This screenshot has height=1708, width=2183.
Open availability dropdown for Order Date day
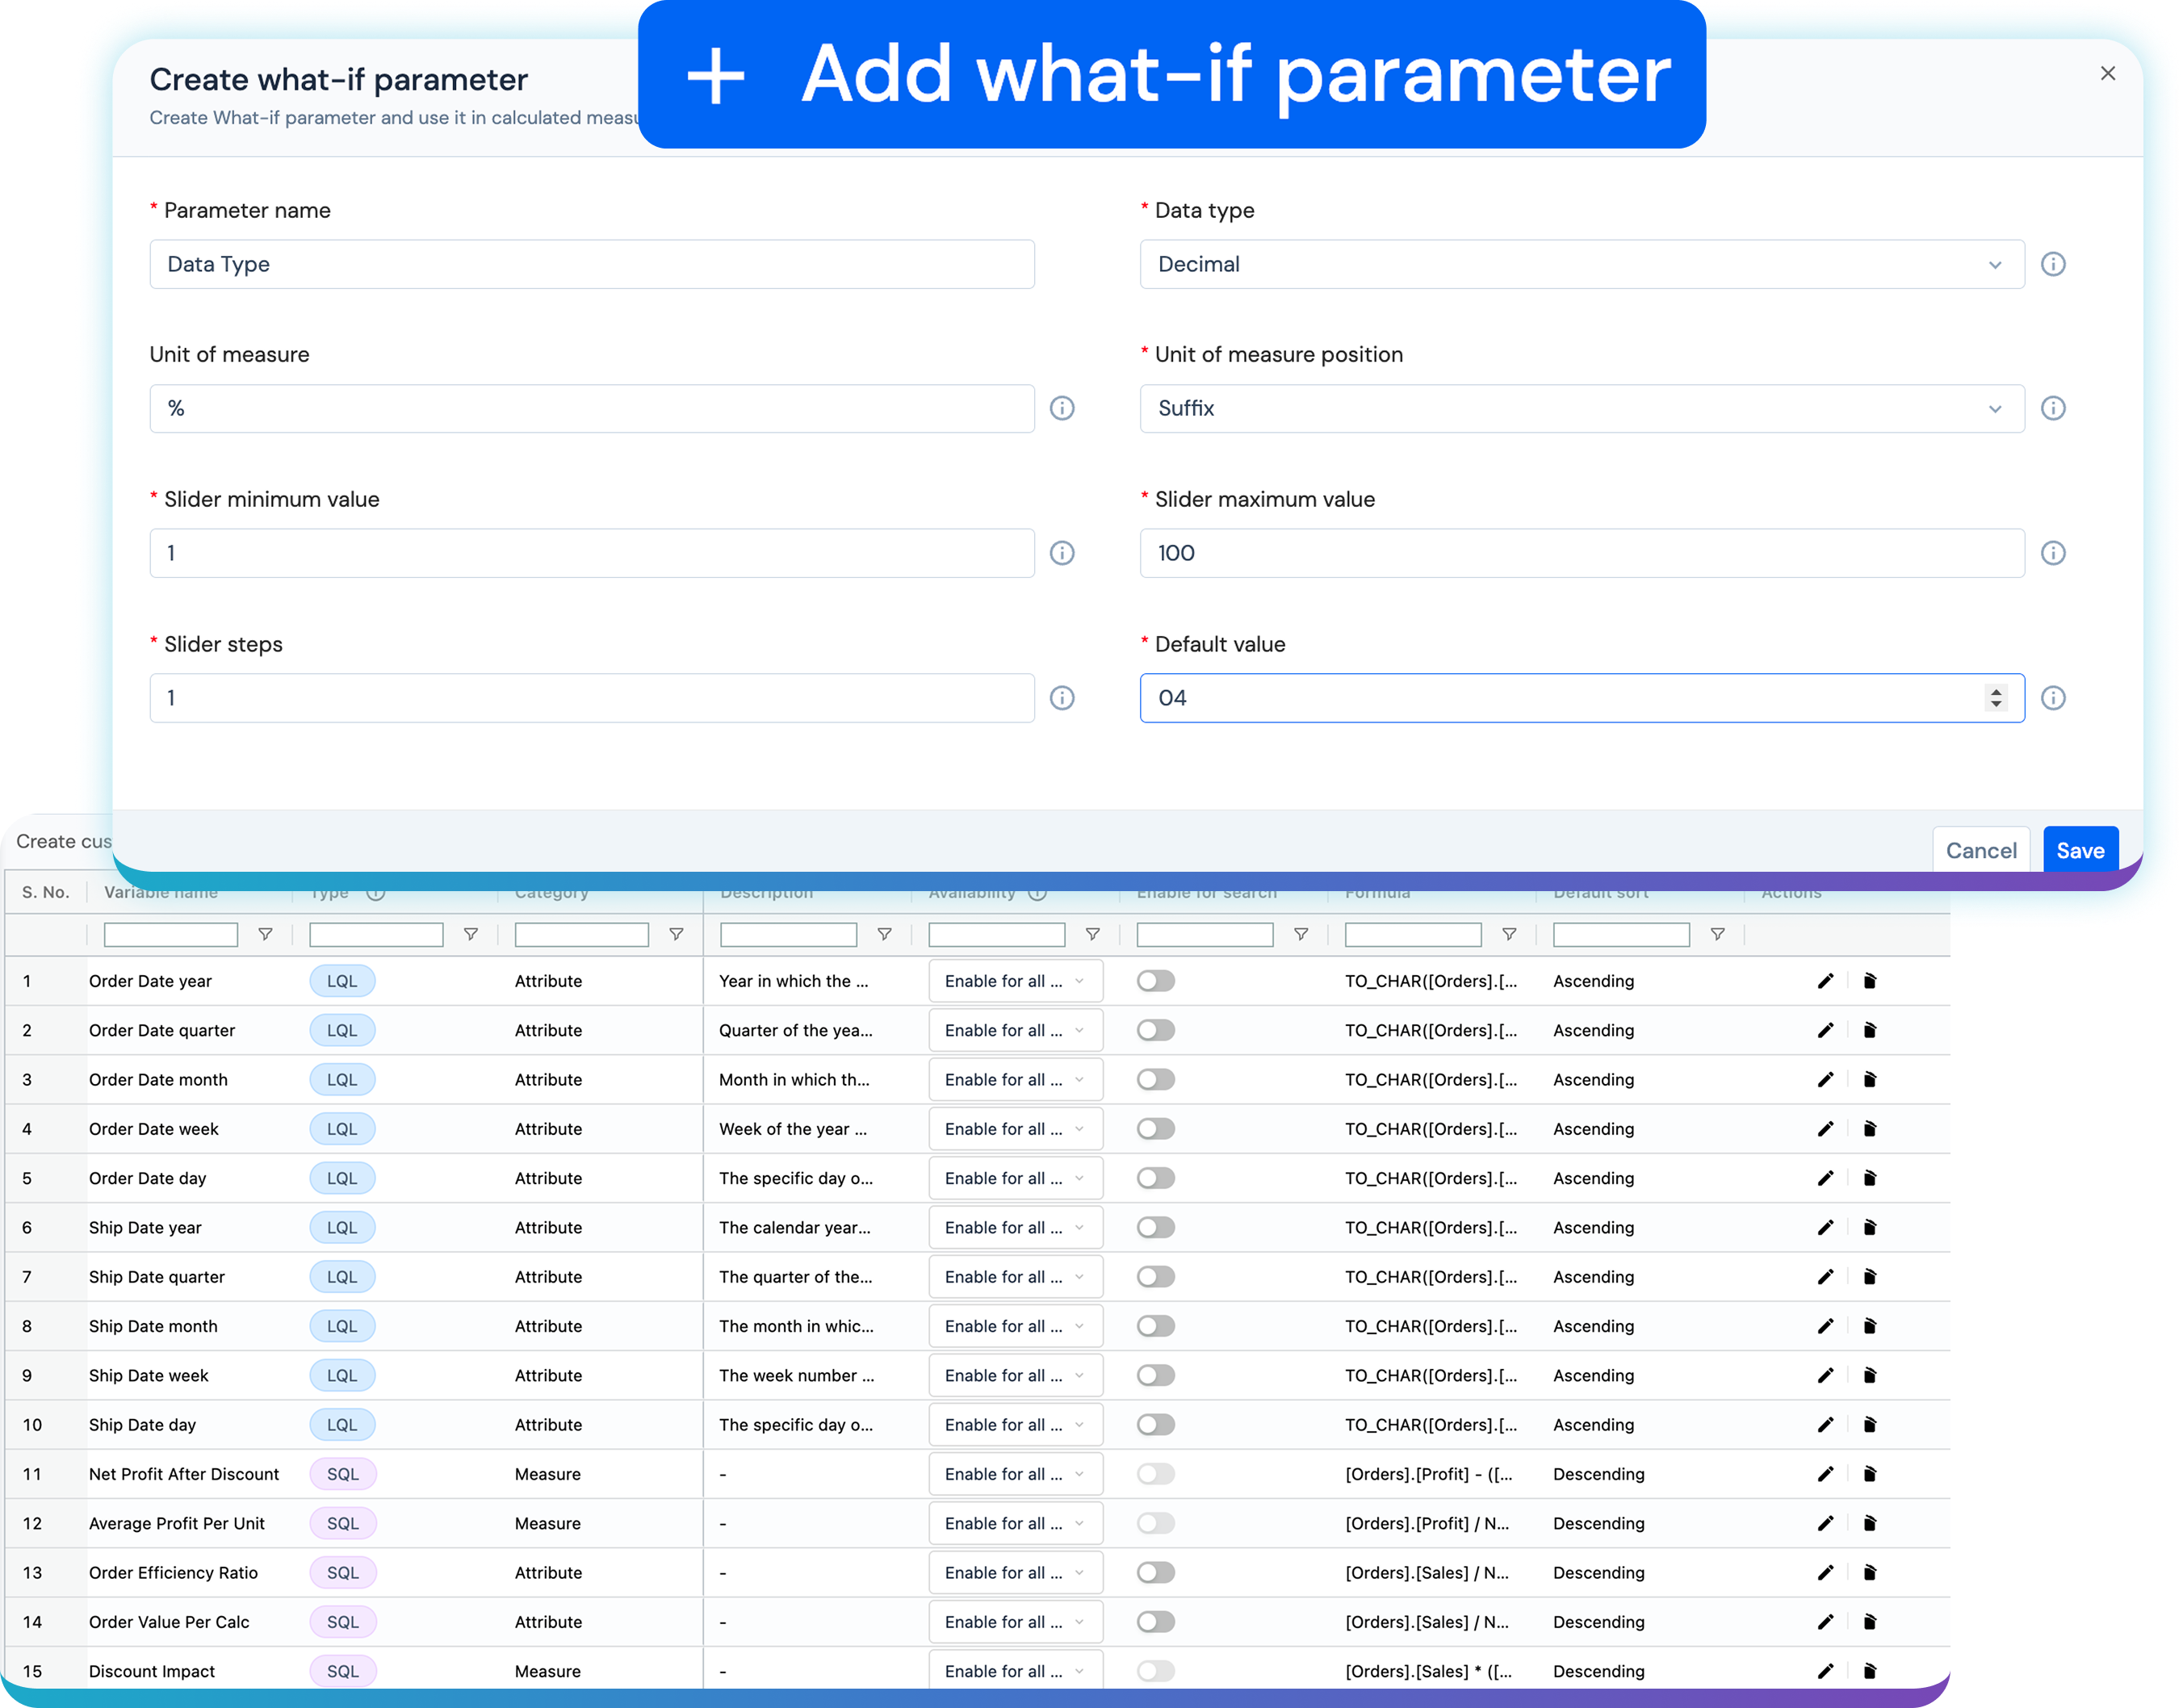[1015, 1178]
